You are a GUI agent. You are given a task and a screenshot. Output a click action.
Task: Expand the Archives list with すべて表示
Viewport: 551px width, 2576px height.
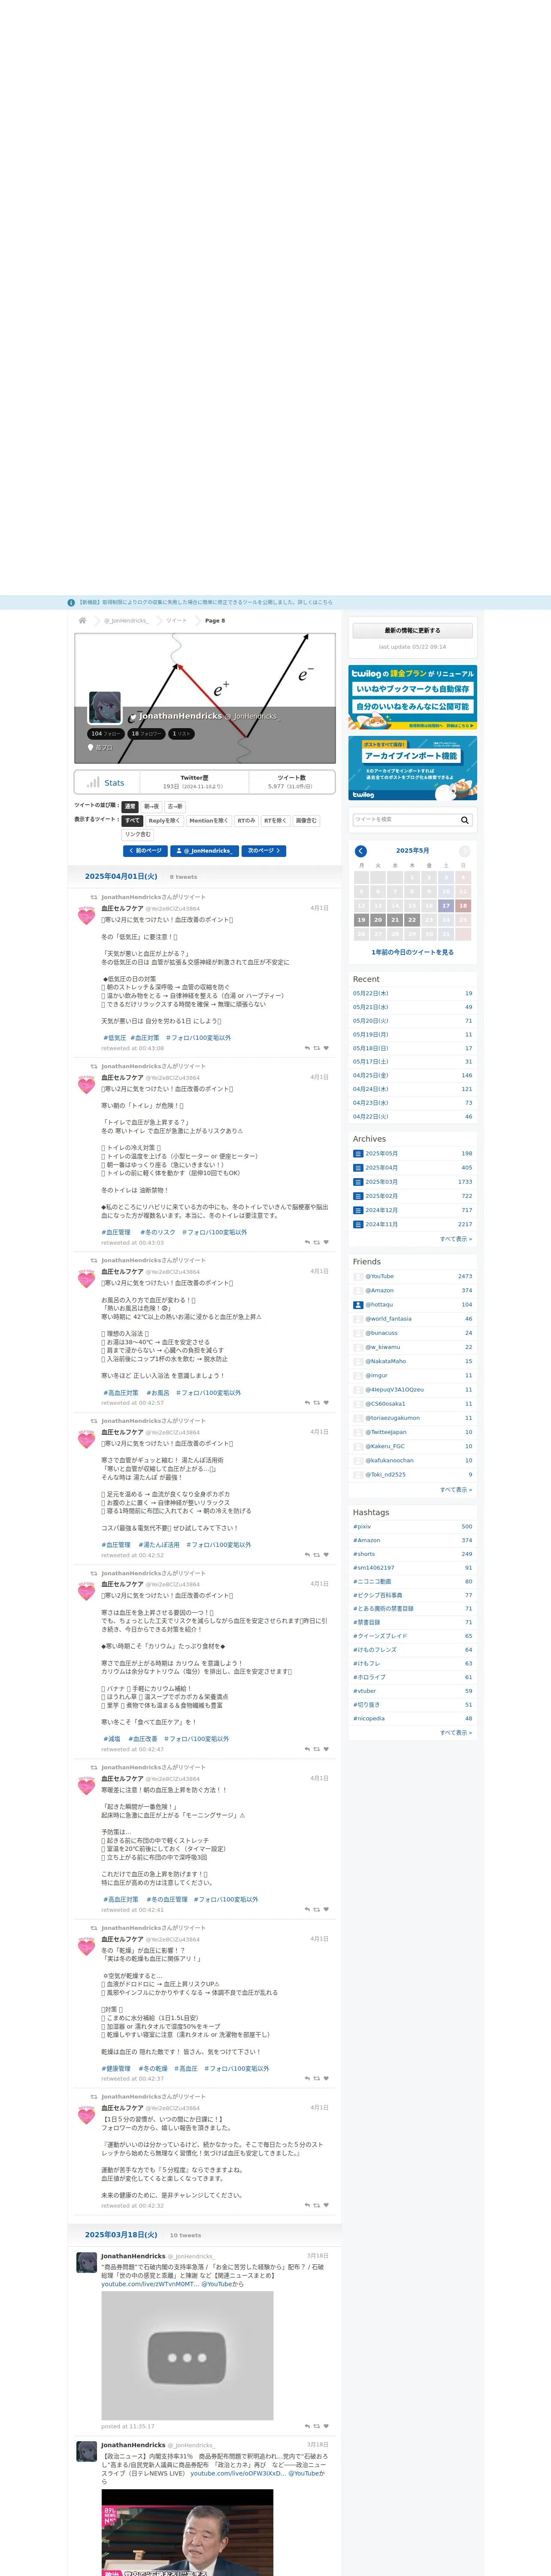[x=456, y=1239]
